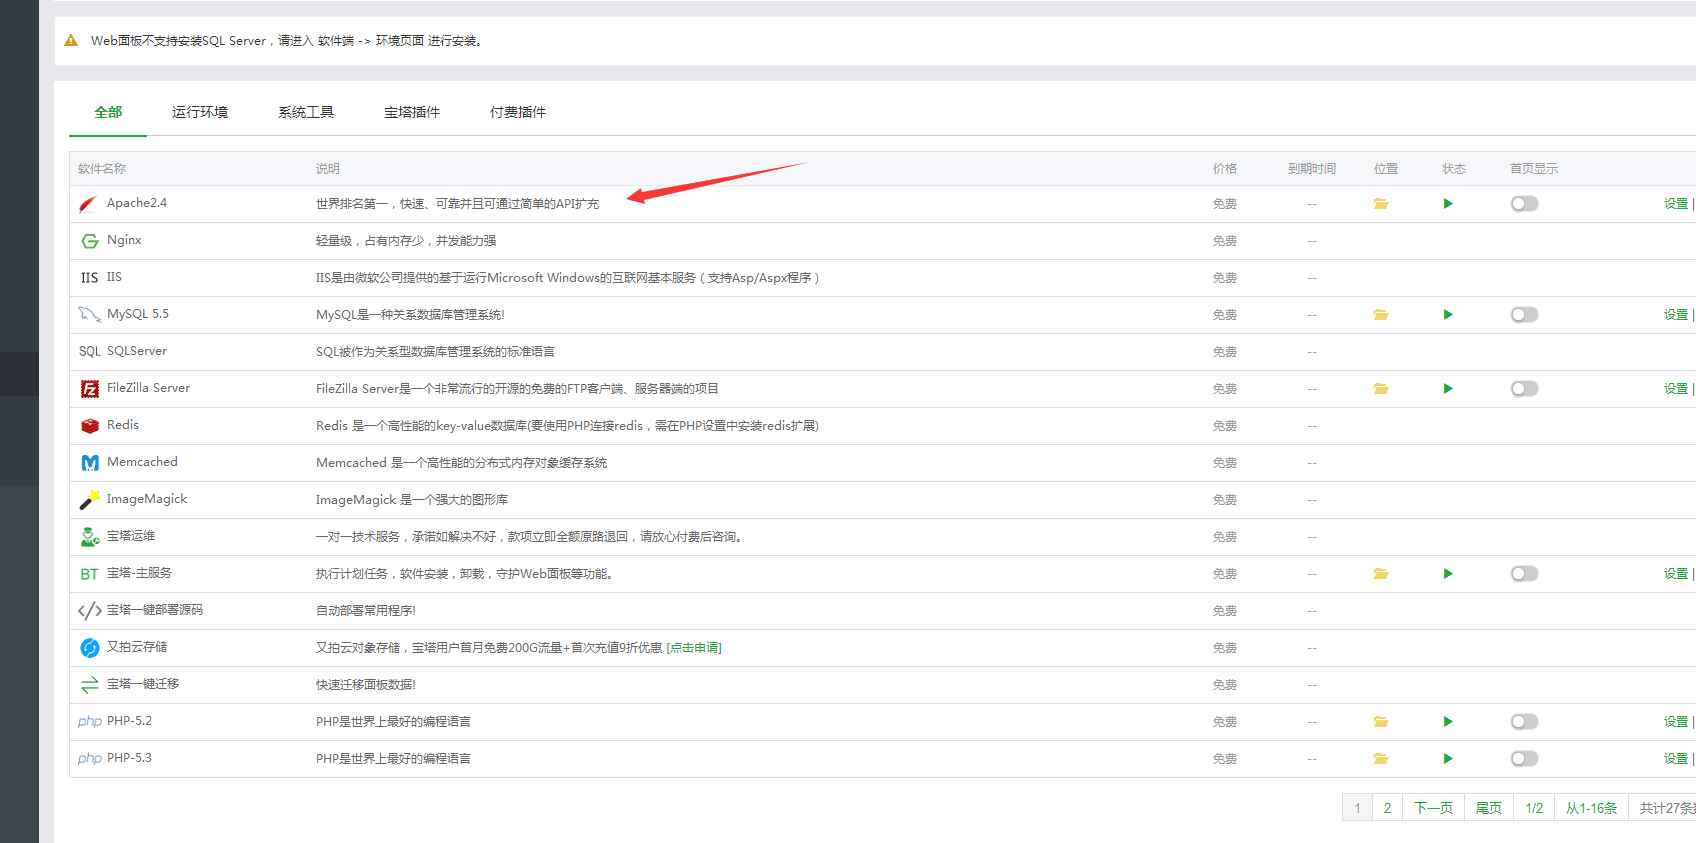Click the 下一页 pagination button
Viewport: 1696px width, 843px height.
pyautogui.click(x=1433, y=808)
